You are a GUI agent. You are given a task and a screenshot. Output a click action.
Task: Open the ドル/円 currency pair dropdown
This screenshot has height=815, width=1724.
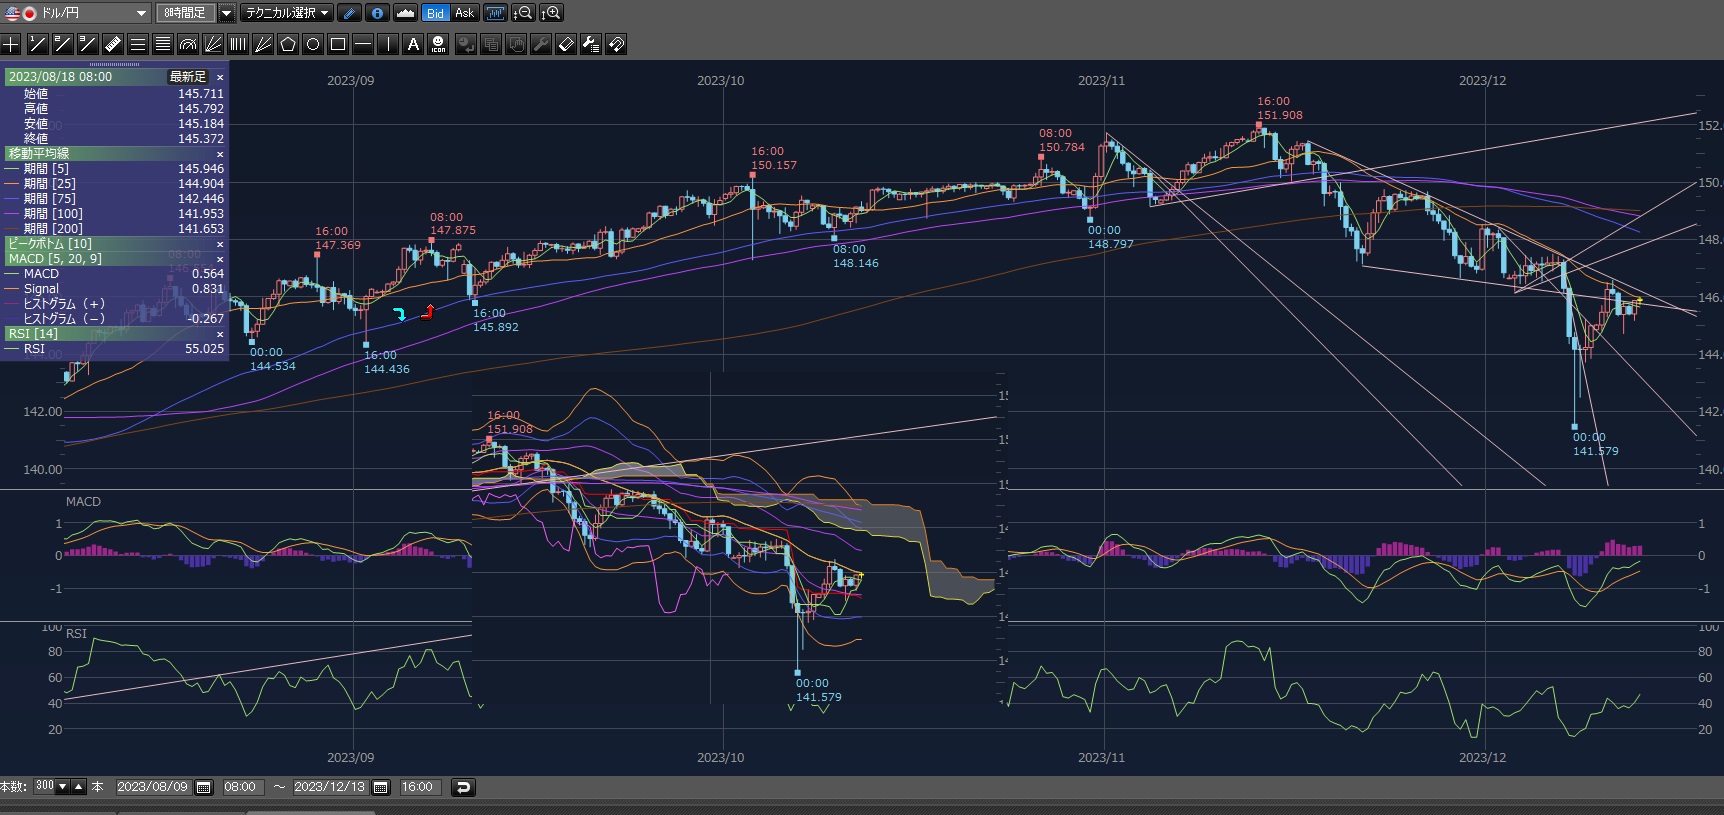(141, 13)
